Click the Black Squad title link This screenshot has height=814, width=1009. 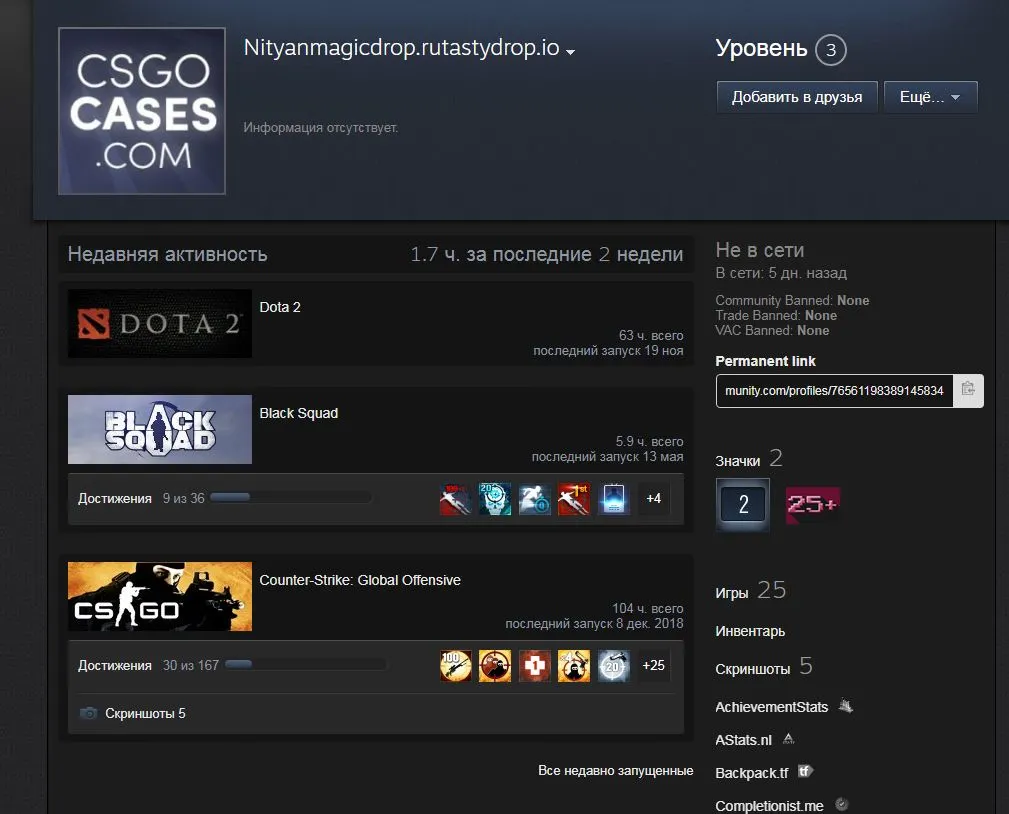pyautogui.click(x=299, y=413)
